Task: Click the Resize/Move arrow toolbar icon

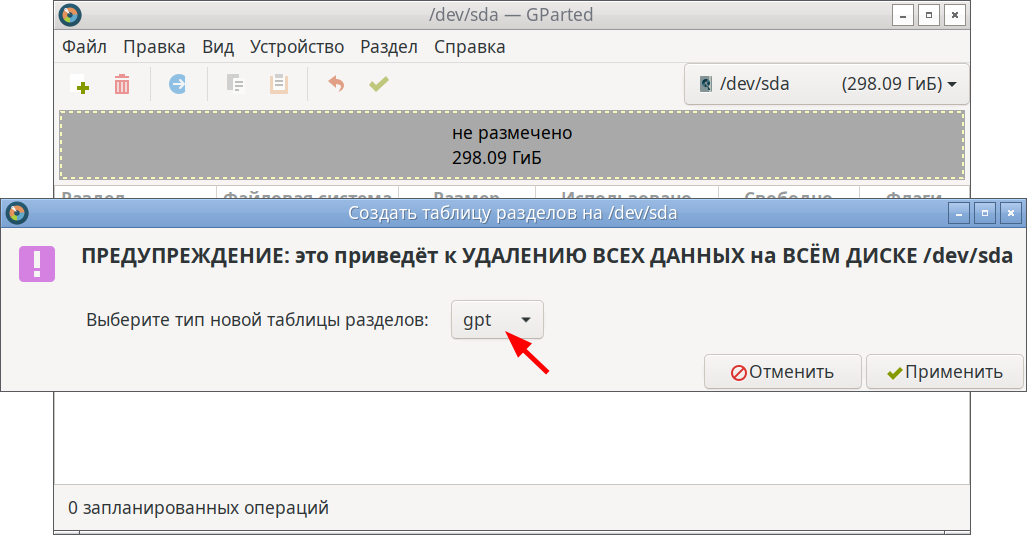Action: tap(177, 84)
